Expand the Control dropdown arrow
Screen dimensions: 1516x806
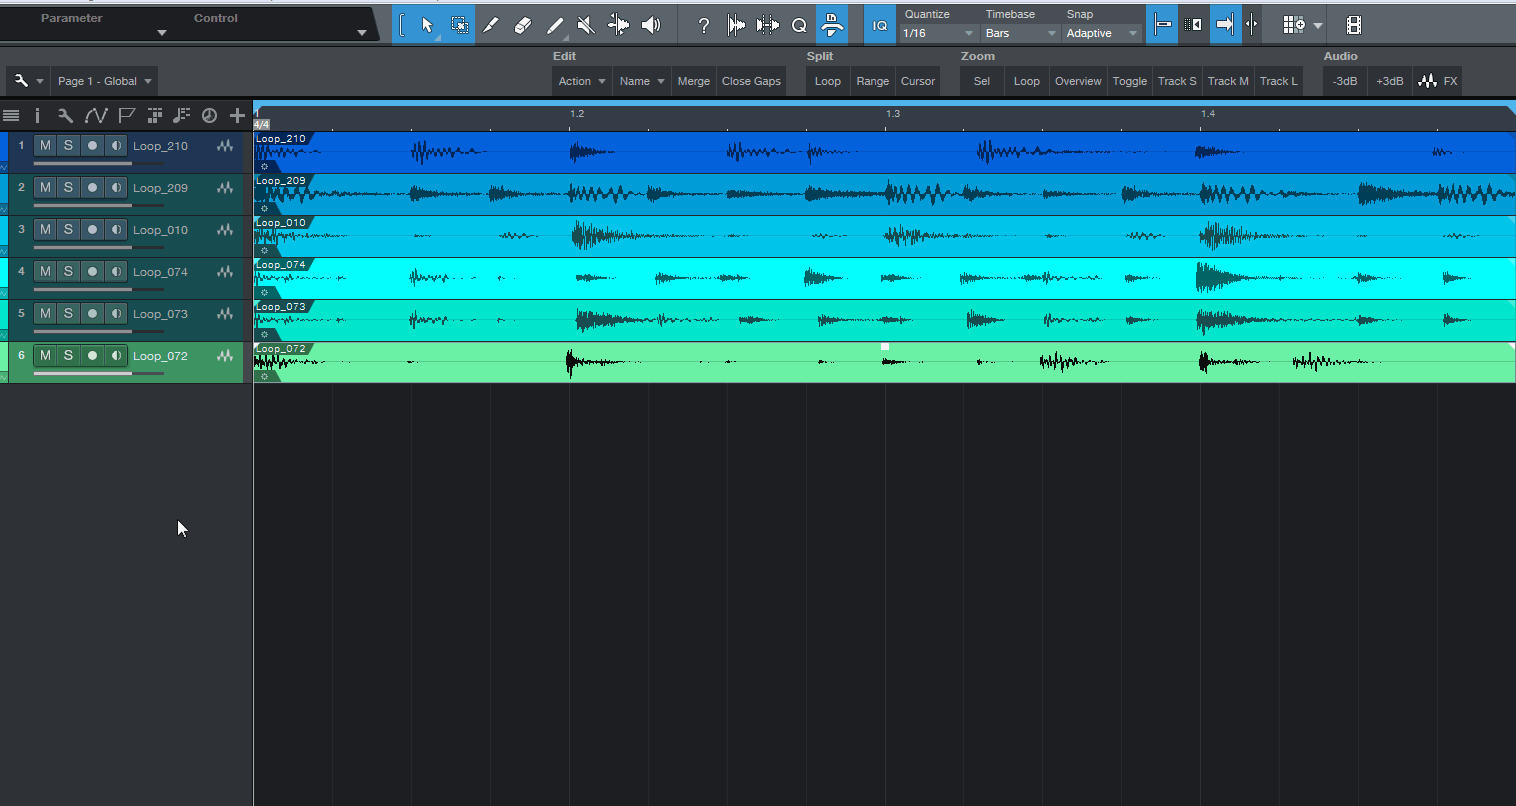point(362,33)
